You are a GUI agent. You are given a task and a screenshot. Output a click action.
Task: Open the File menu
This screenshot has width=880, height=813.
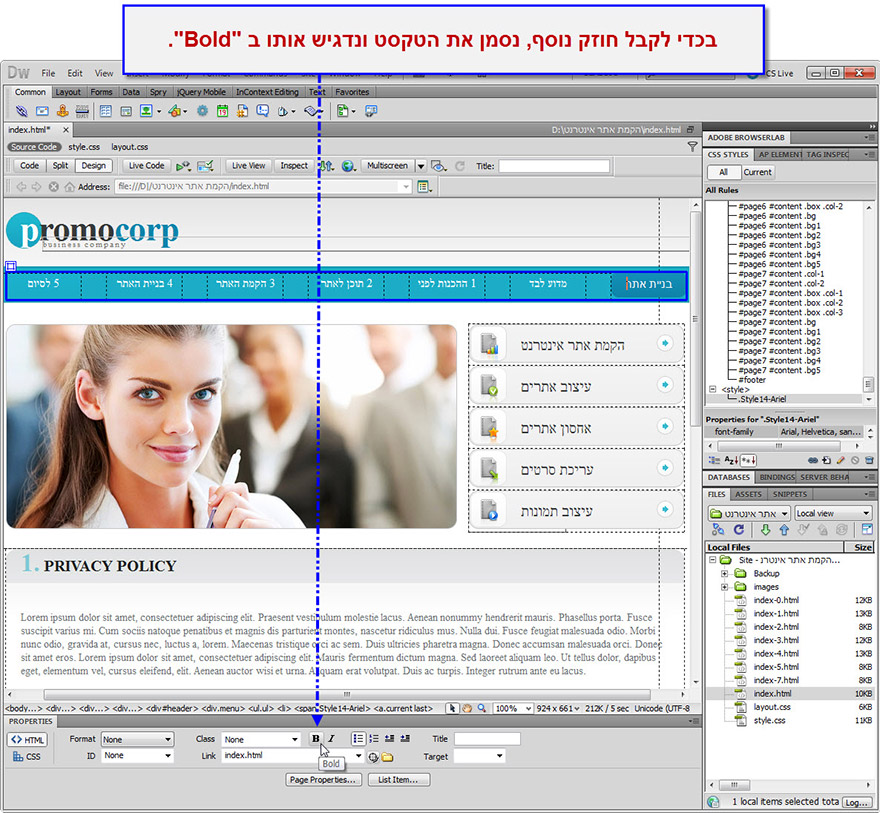click(x=48, y=74)
